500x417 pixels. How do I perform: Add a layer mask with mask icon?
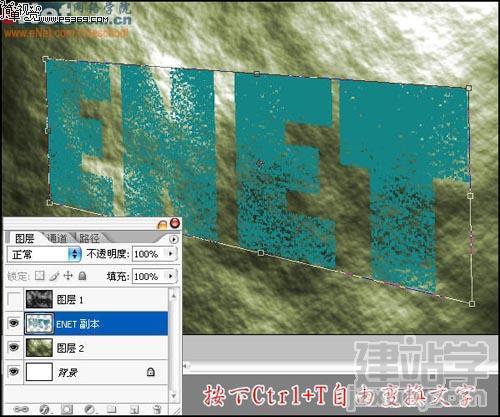pyautogui.click(x=67, y=409)
